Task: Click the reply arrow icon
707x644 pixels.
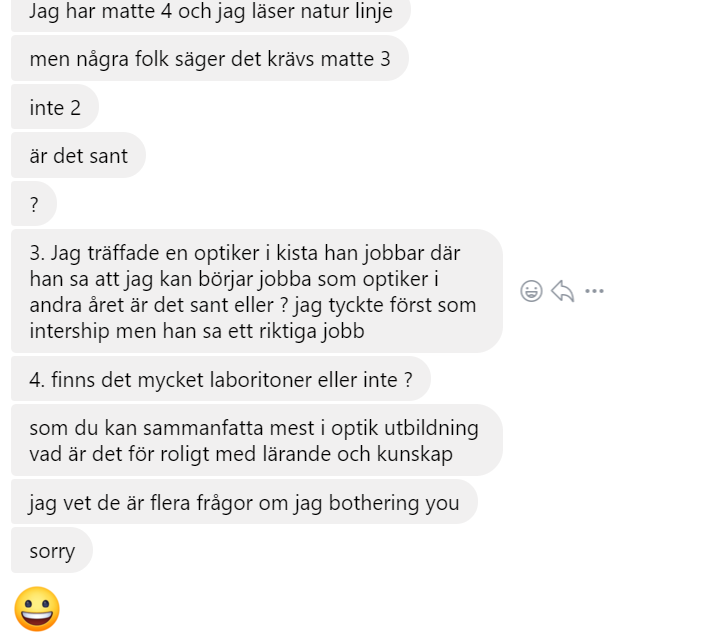Action: click(563, 291)
